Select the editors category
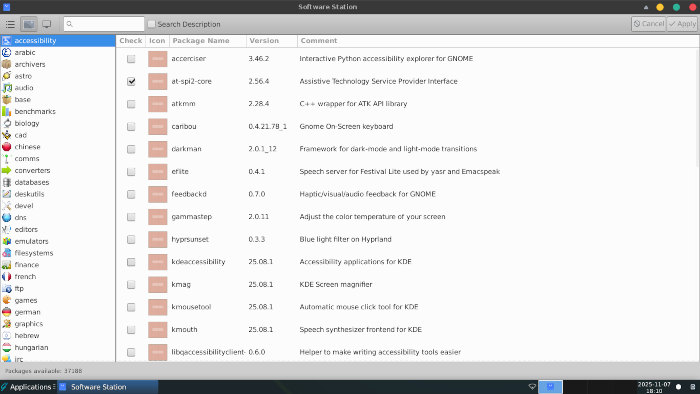 coord(58,229)
